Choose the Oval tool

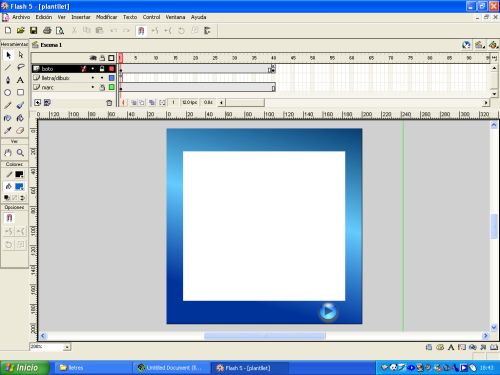pos(8,92)
